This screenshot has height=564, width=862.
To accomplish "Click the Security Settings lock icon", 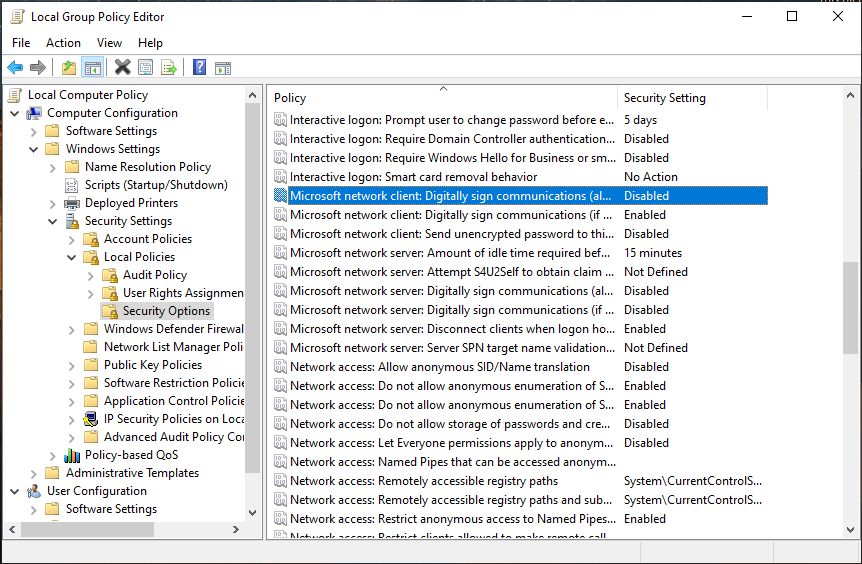I will [72, 221].
